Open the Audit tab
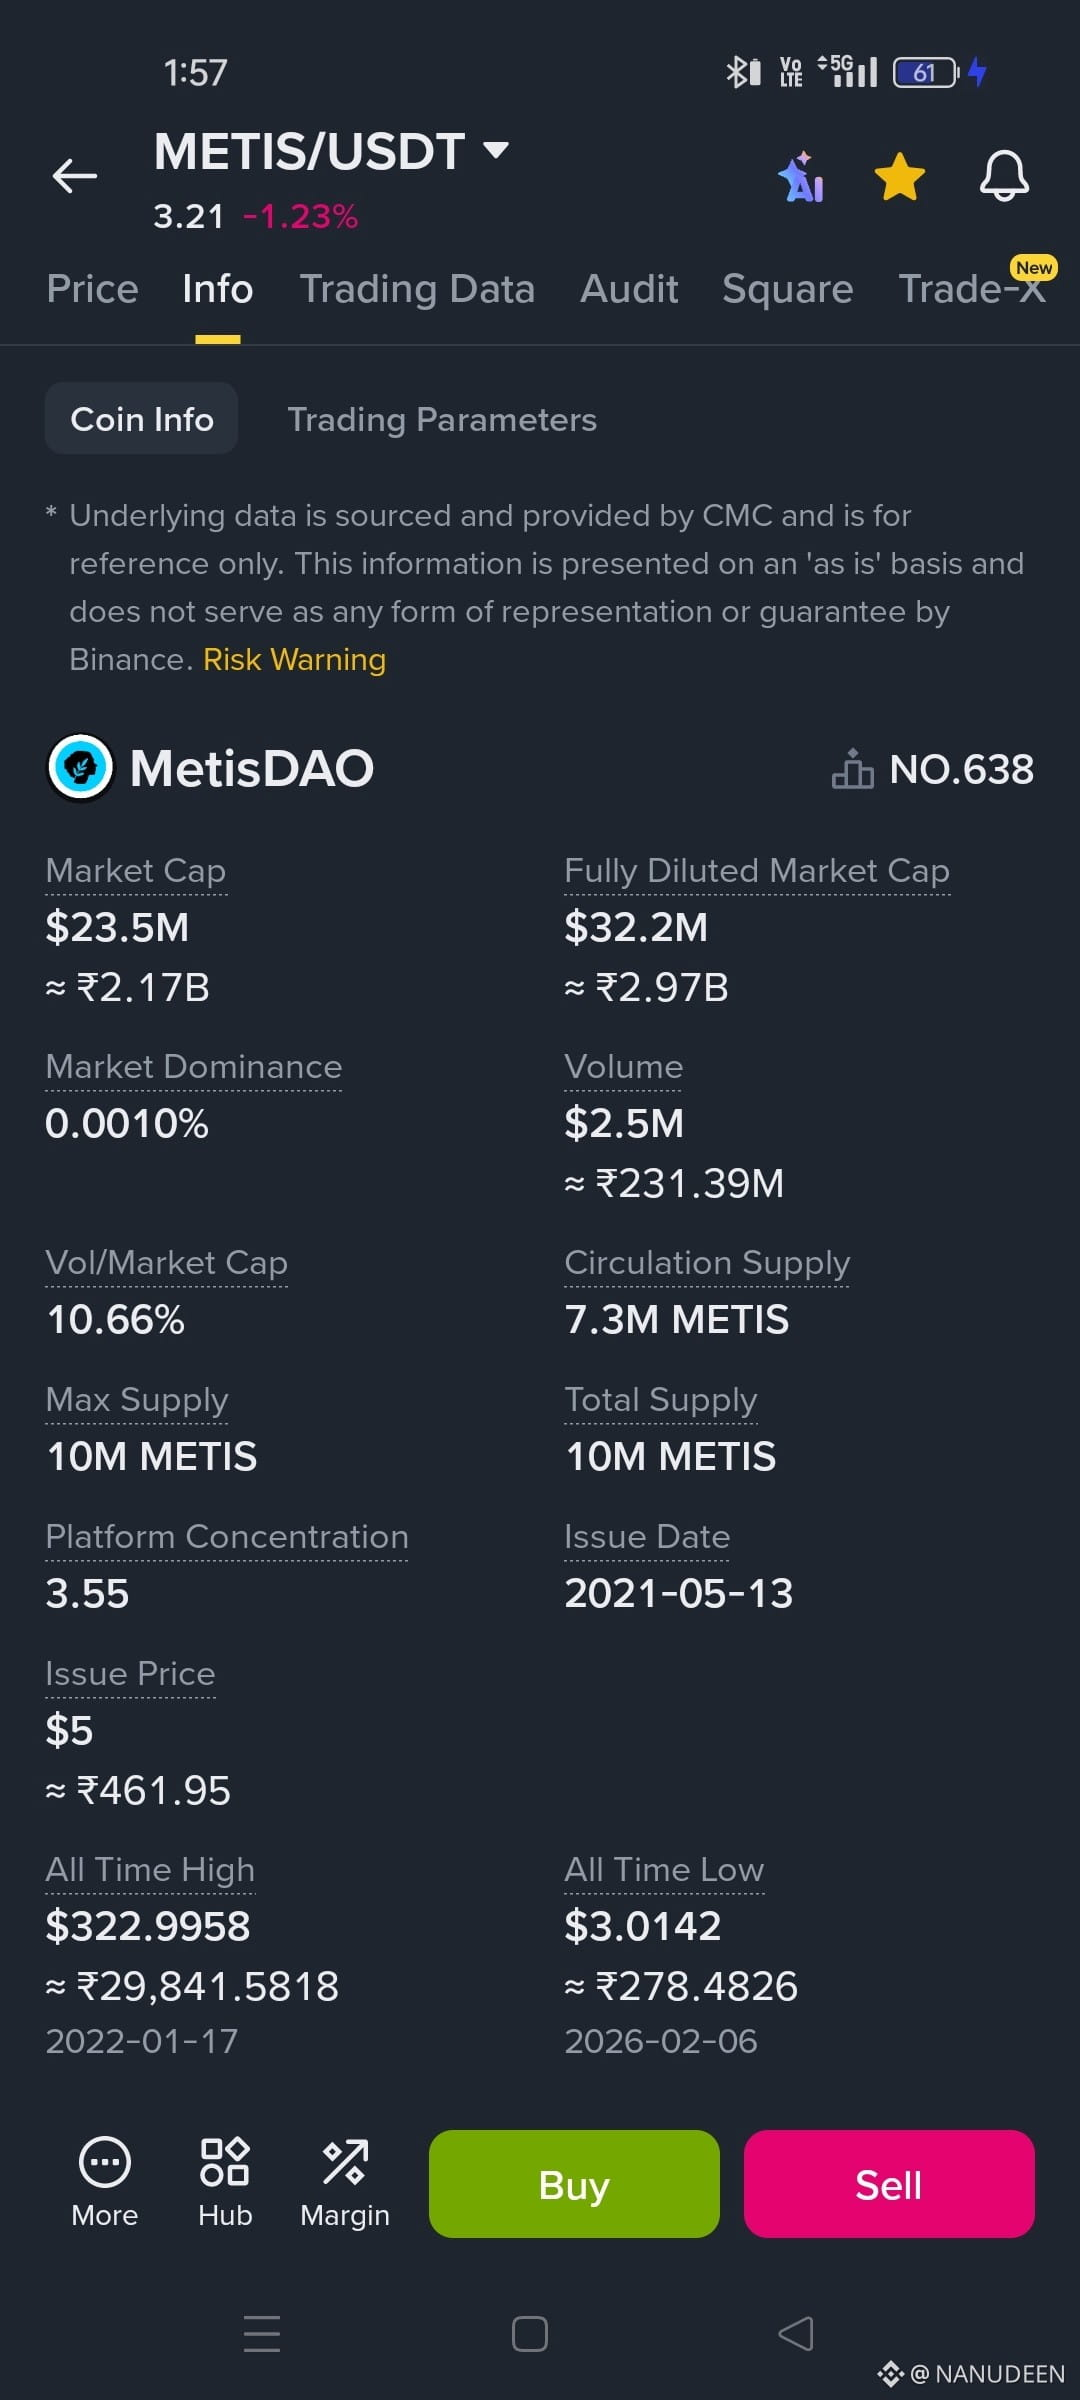The image size is (1080, 2400). click(x=629, y=289)
